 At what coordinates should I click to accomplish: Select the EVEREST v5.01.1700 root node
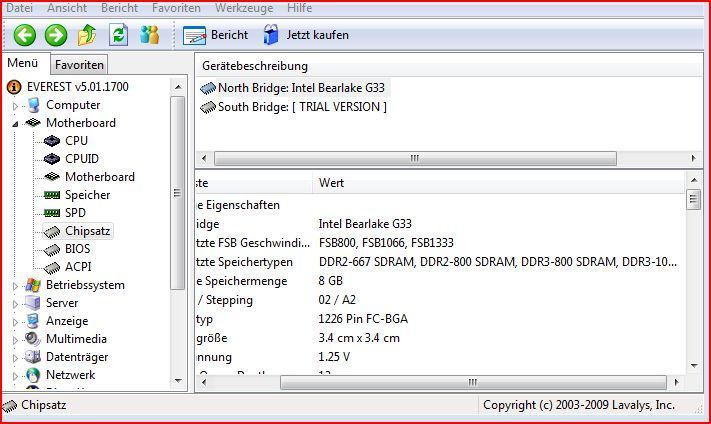click(78, 87)
